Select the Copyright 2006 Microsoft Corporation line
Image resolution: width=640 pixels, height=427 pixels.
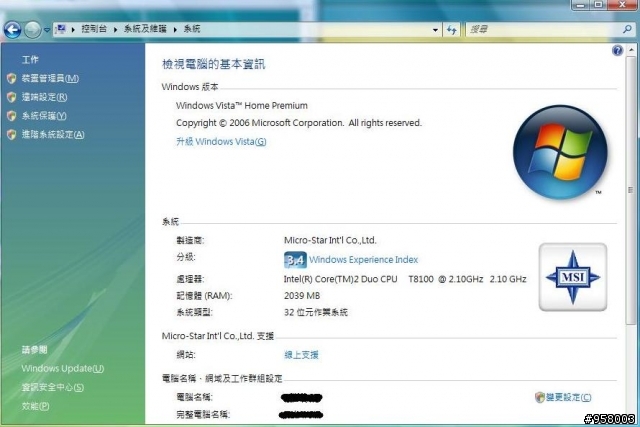(299, 123)
